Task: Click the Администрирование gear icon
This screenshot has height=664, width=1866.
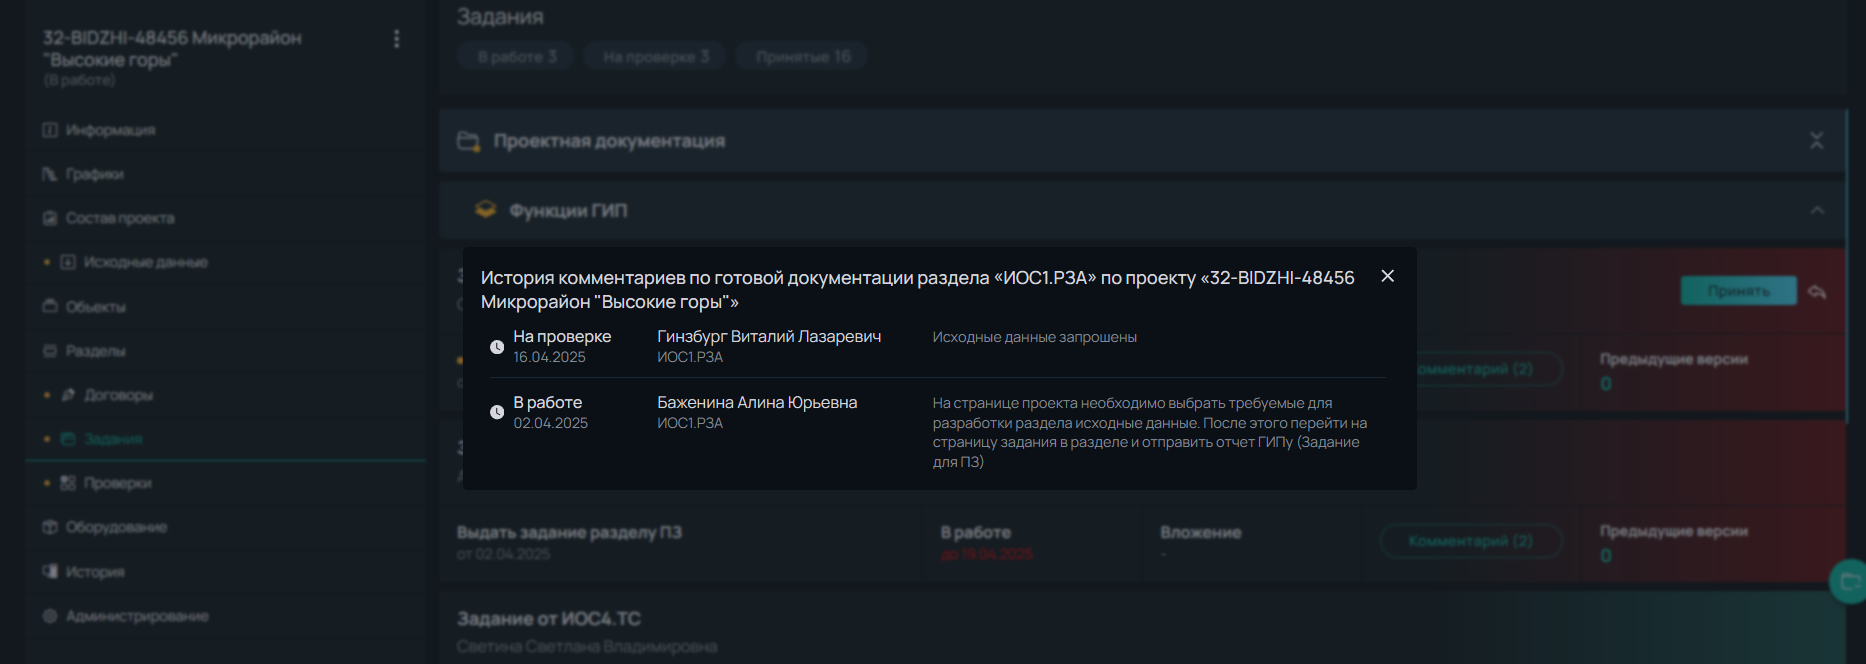Action: pos(50,616)
